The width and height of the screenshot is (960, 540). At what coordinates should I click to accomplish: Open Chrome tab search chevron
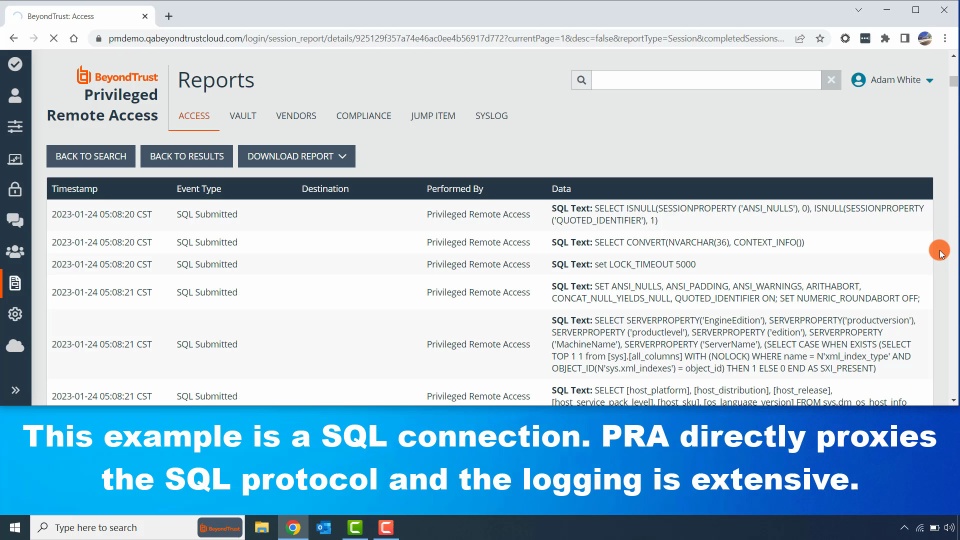point(858,10)
